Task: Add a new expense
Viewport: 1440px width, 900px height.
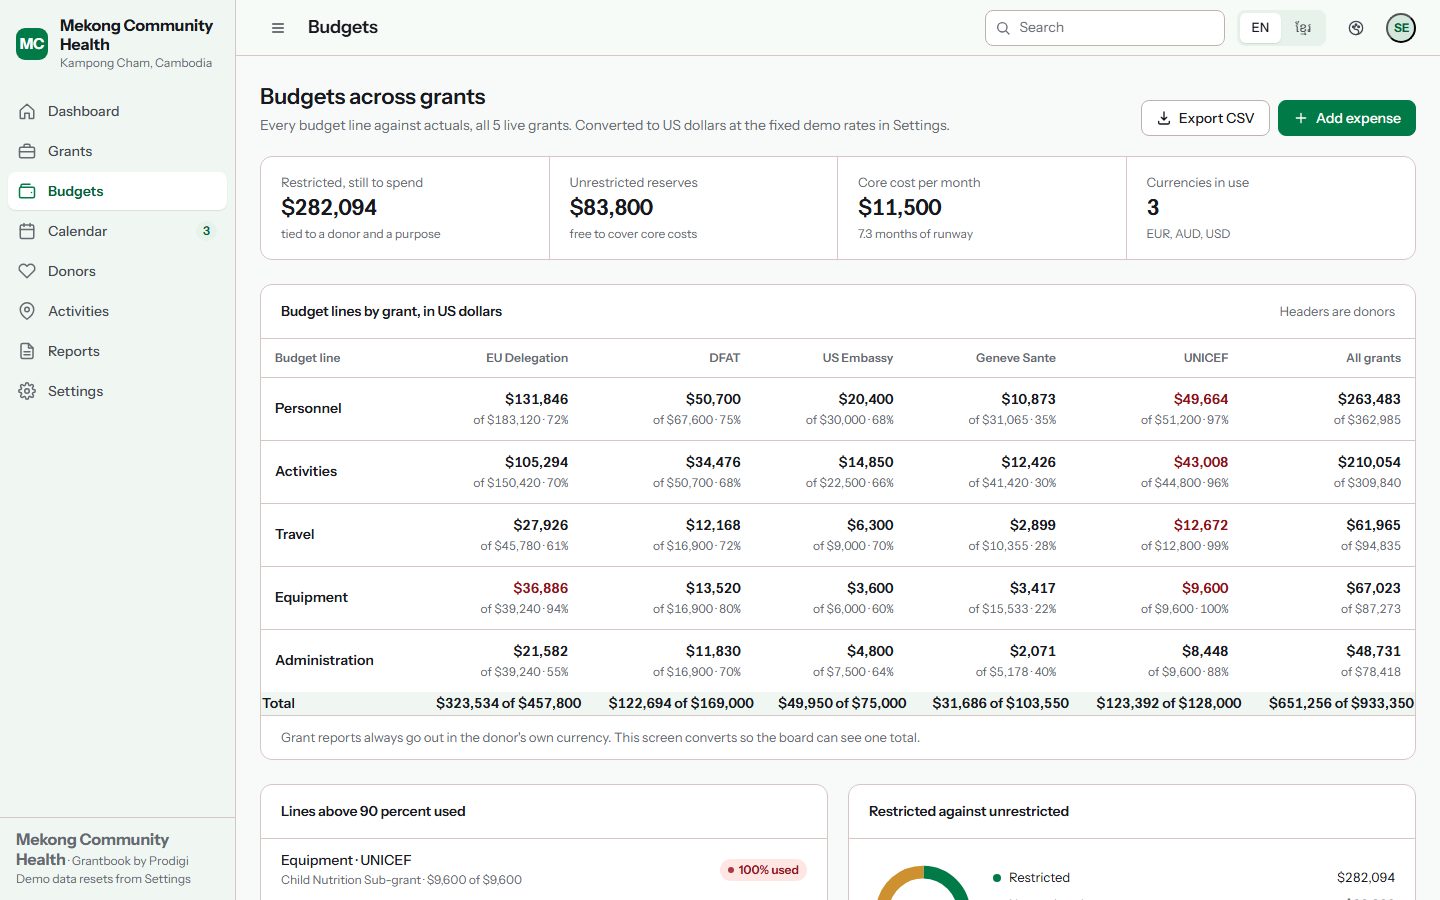Action: tap(1347, 118)
